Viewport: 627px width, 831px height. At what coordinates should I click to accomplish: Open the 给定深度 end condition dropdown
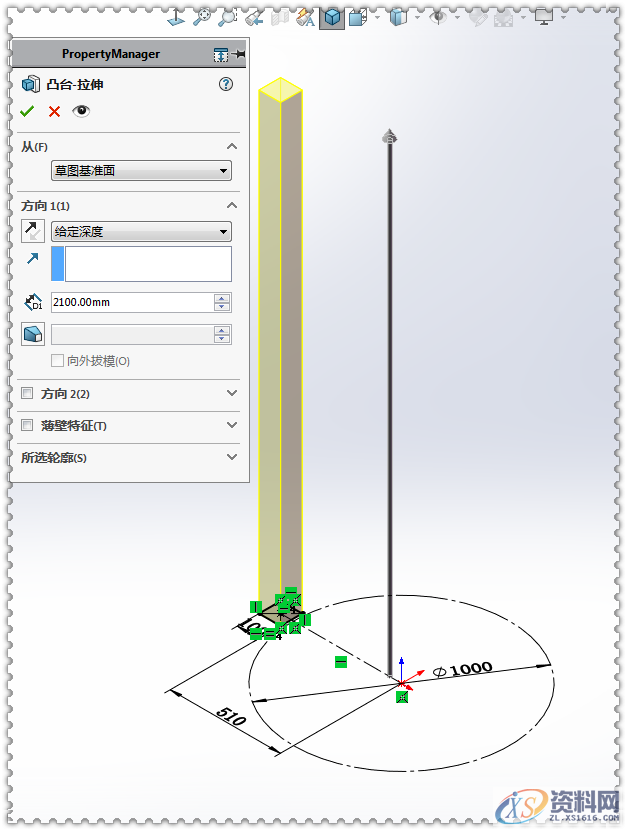coord(141,232)
